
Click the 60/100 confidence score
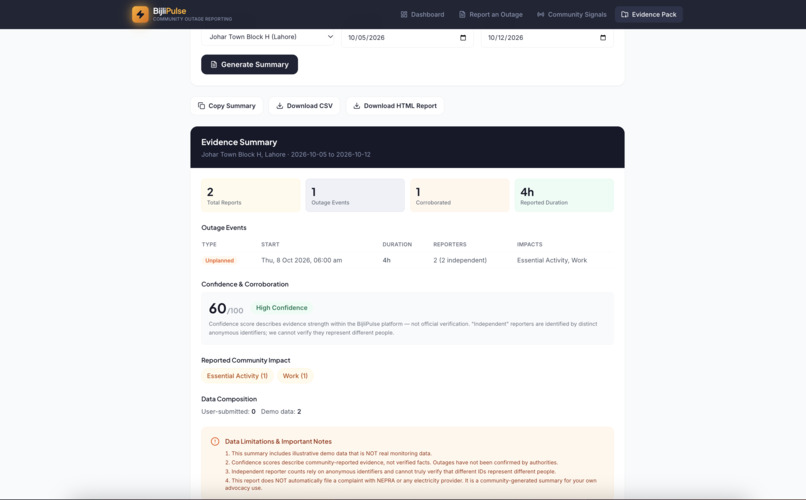pos(226,309)
